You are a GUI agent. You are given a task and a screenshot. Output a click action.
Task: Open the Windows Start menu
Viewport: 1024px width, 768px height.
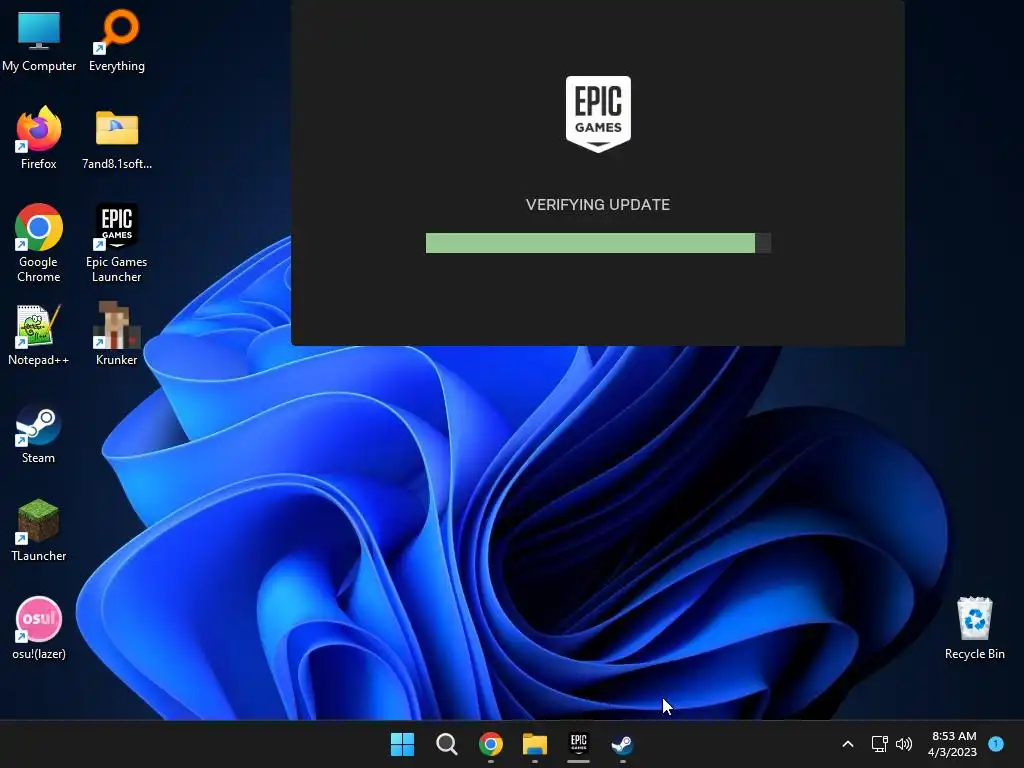point(402,744)
